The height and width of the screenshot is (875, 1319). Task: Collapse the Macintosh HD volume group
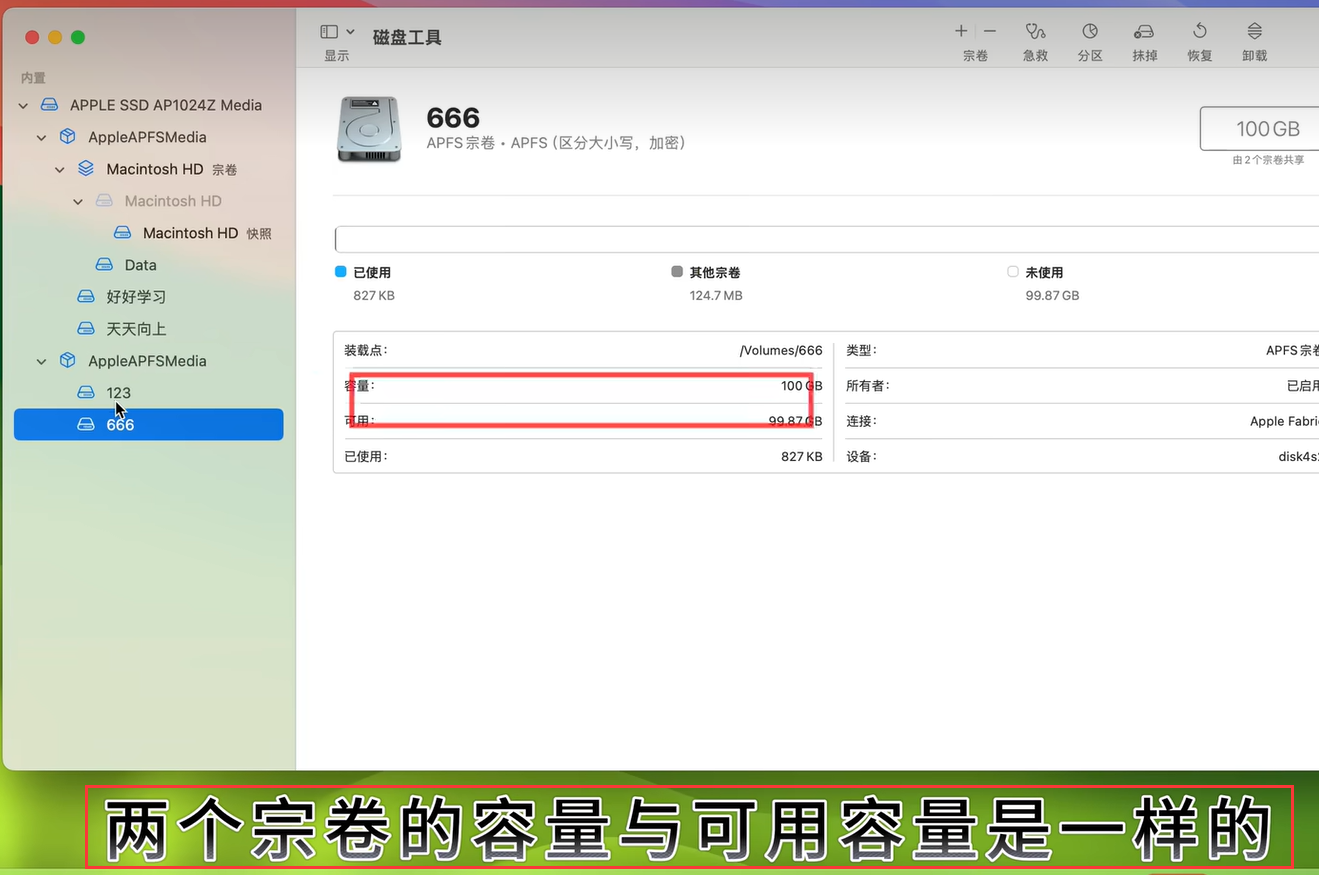click(60, 169)
